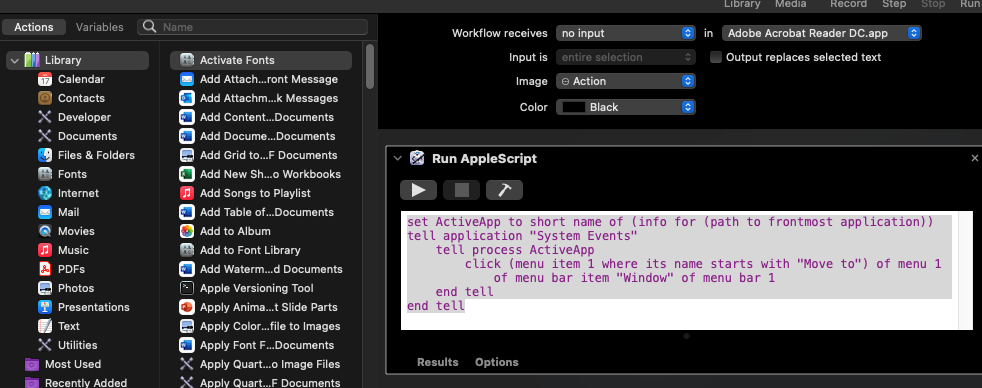Select Apply Quart...o Image Files action
The image size is (982, 388).
[x=261, y=364]
